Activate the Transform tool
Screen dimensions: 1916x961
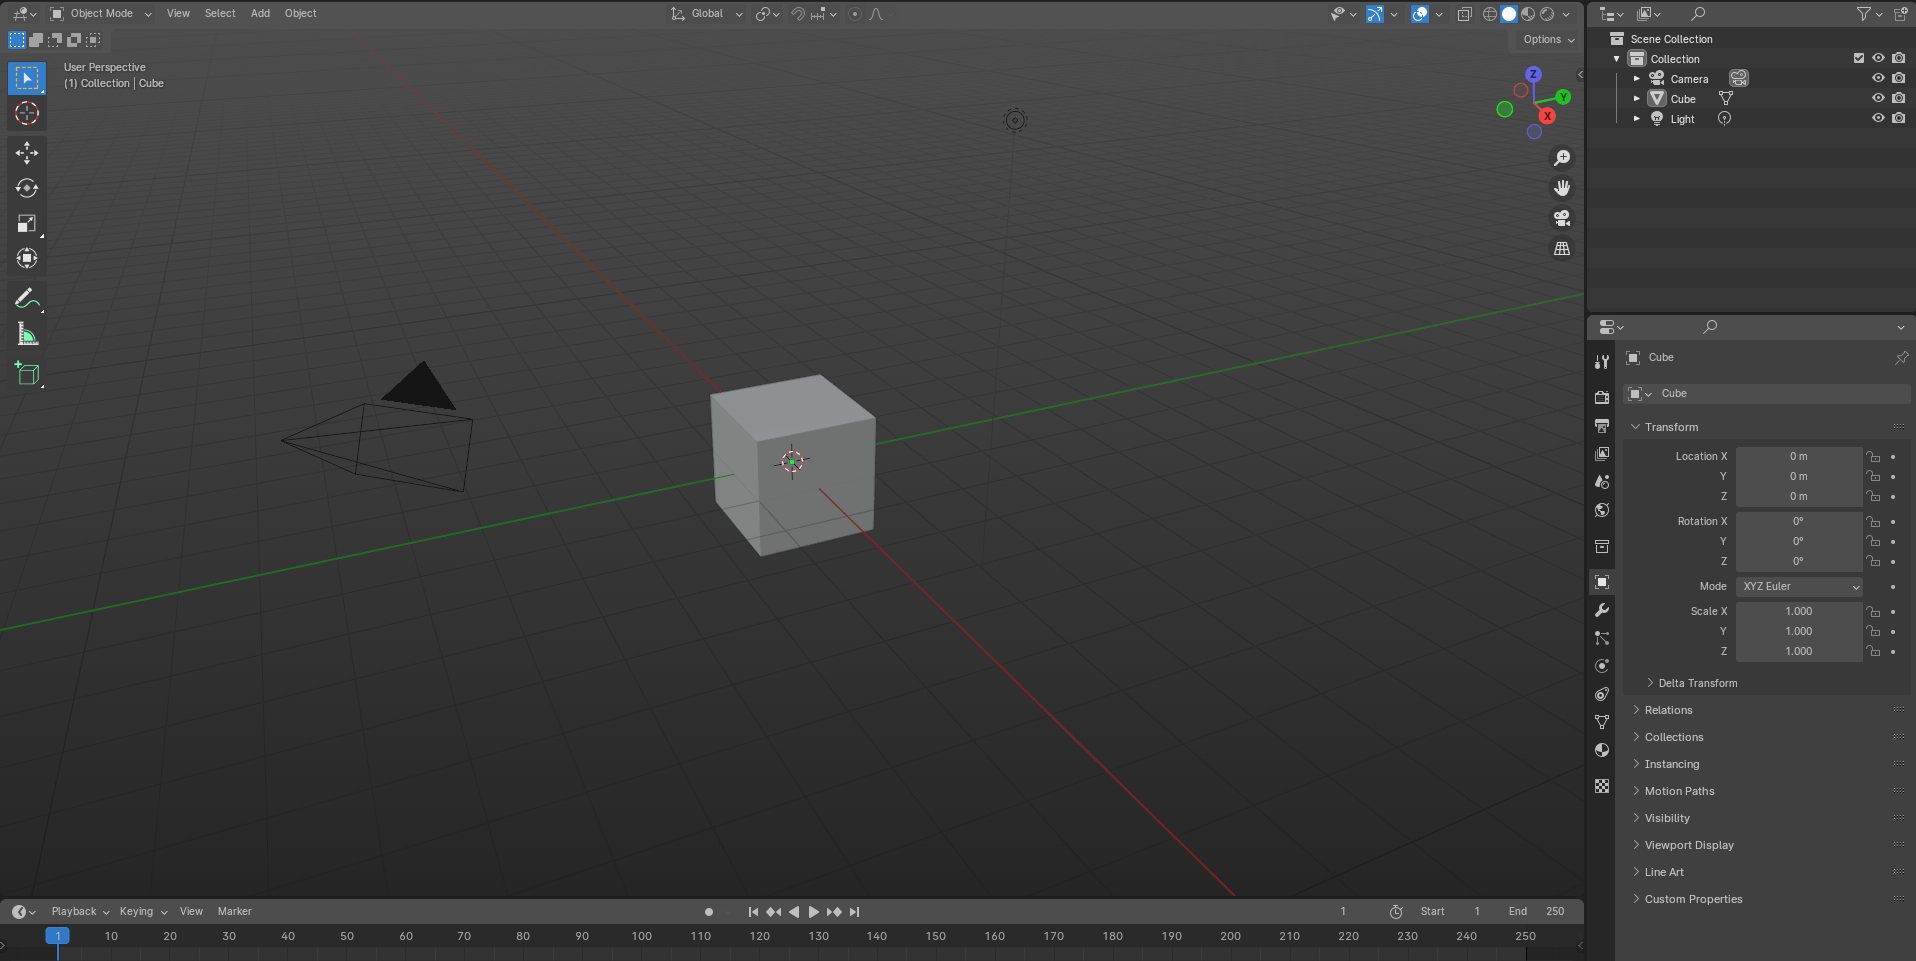tap(27, 259)
